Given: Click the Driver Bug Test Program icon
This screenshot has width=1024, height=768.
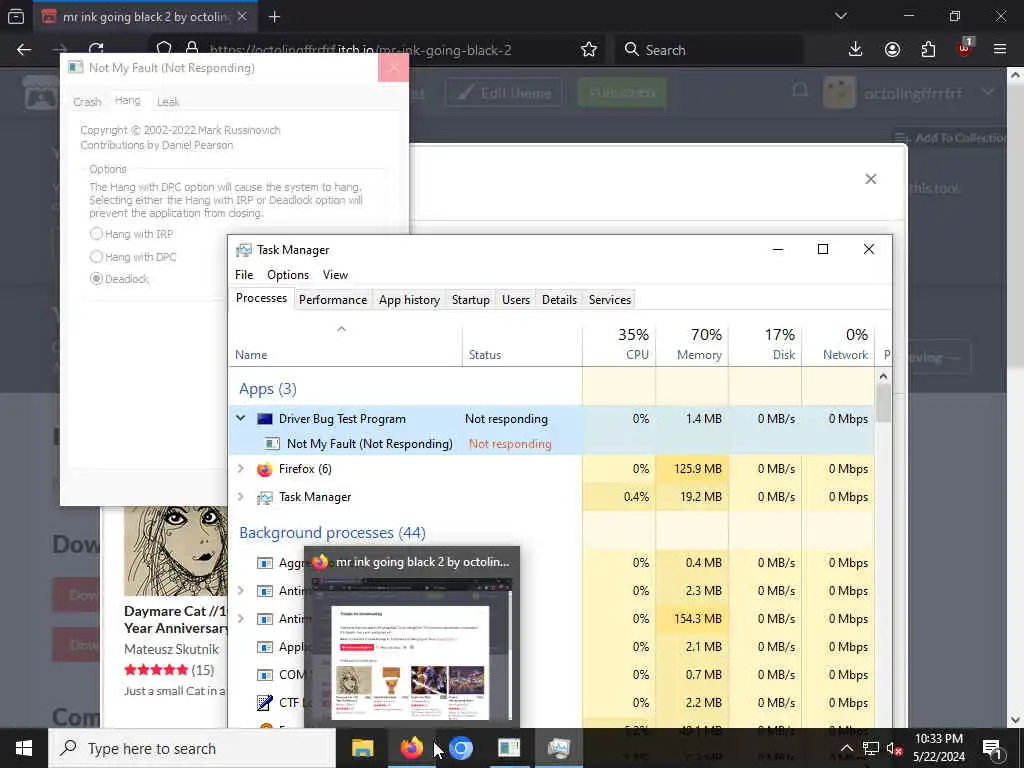Looking at the screenshot, I should coord(264,419).
